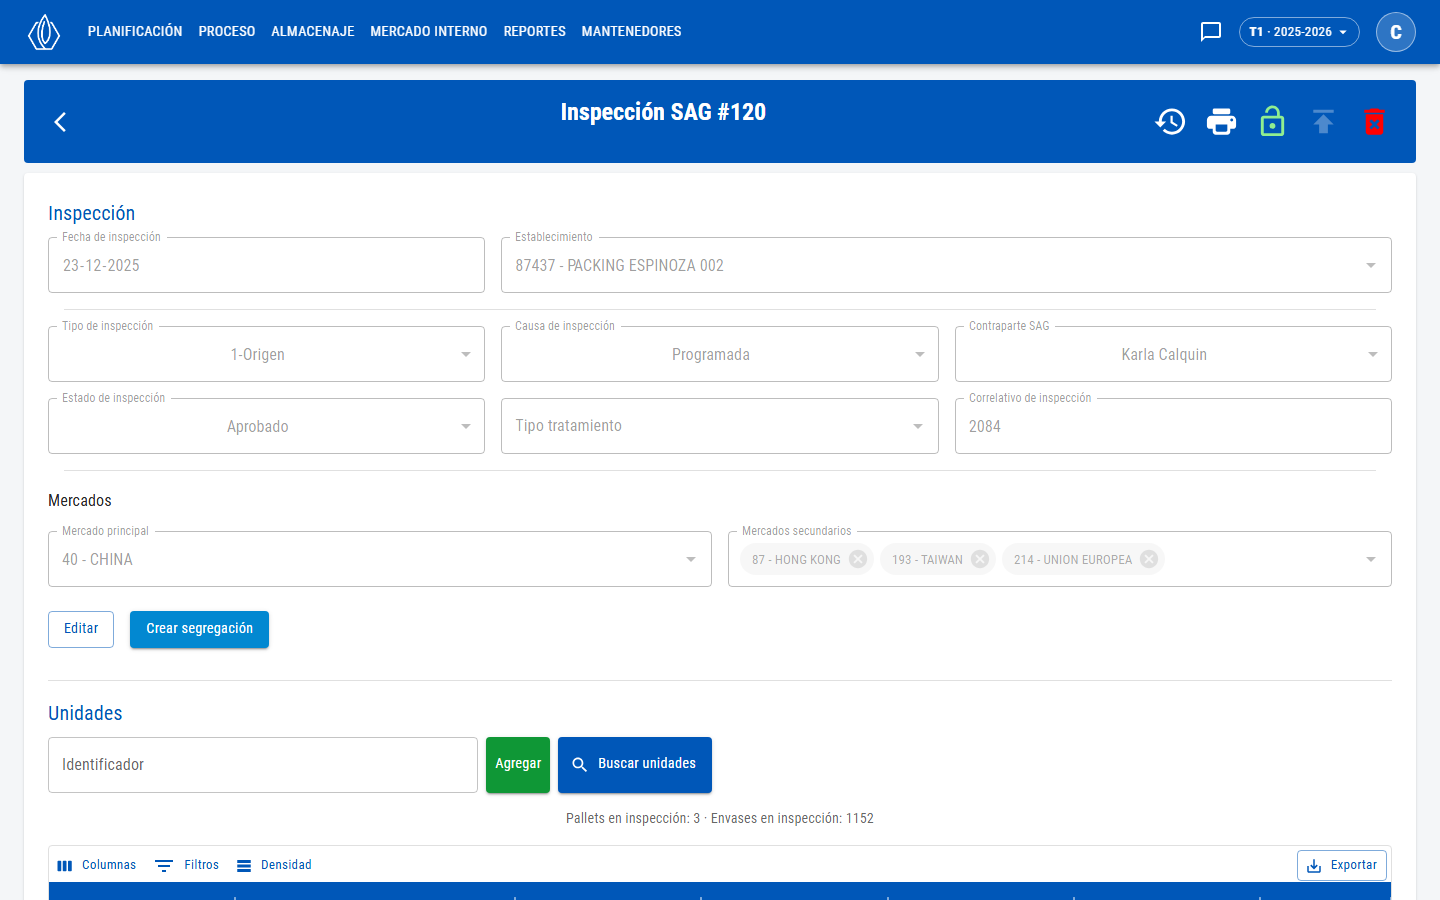Open the PROCESO menu
The image size is (1440, 900).
[227, 32]
